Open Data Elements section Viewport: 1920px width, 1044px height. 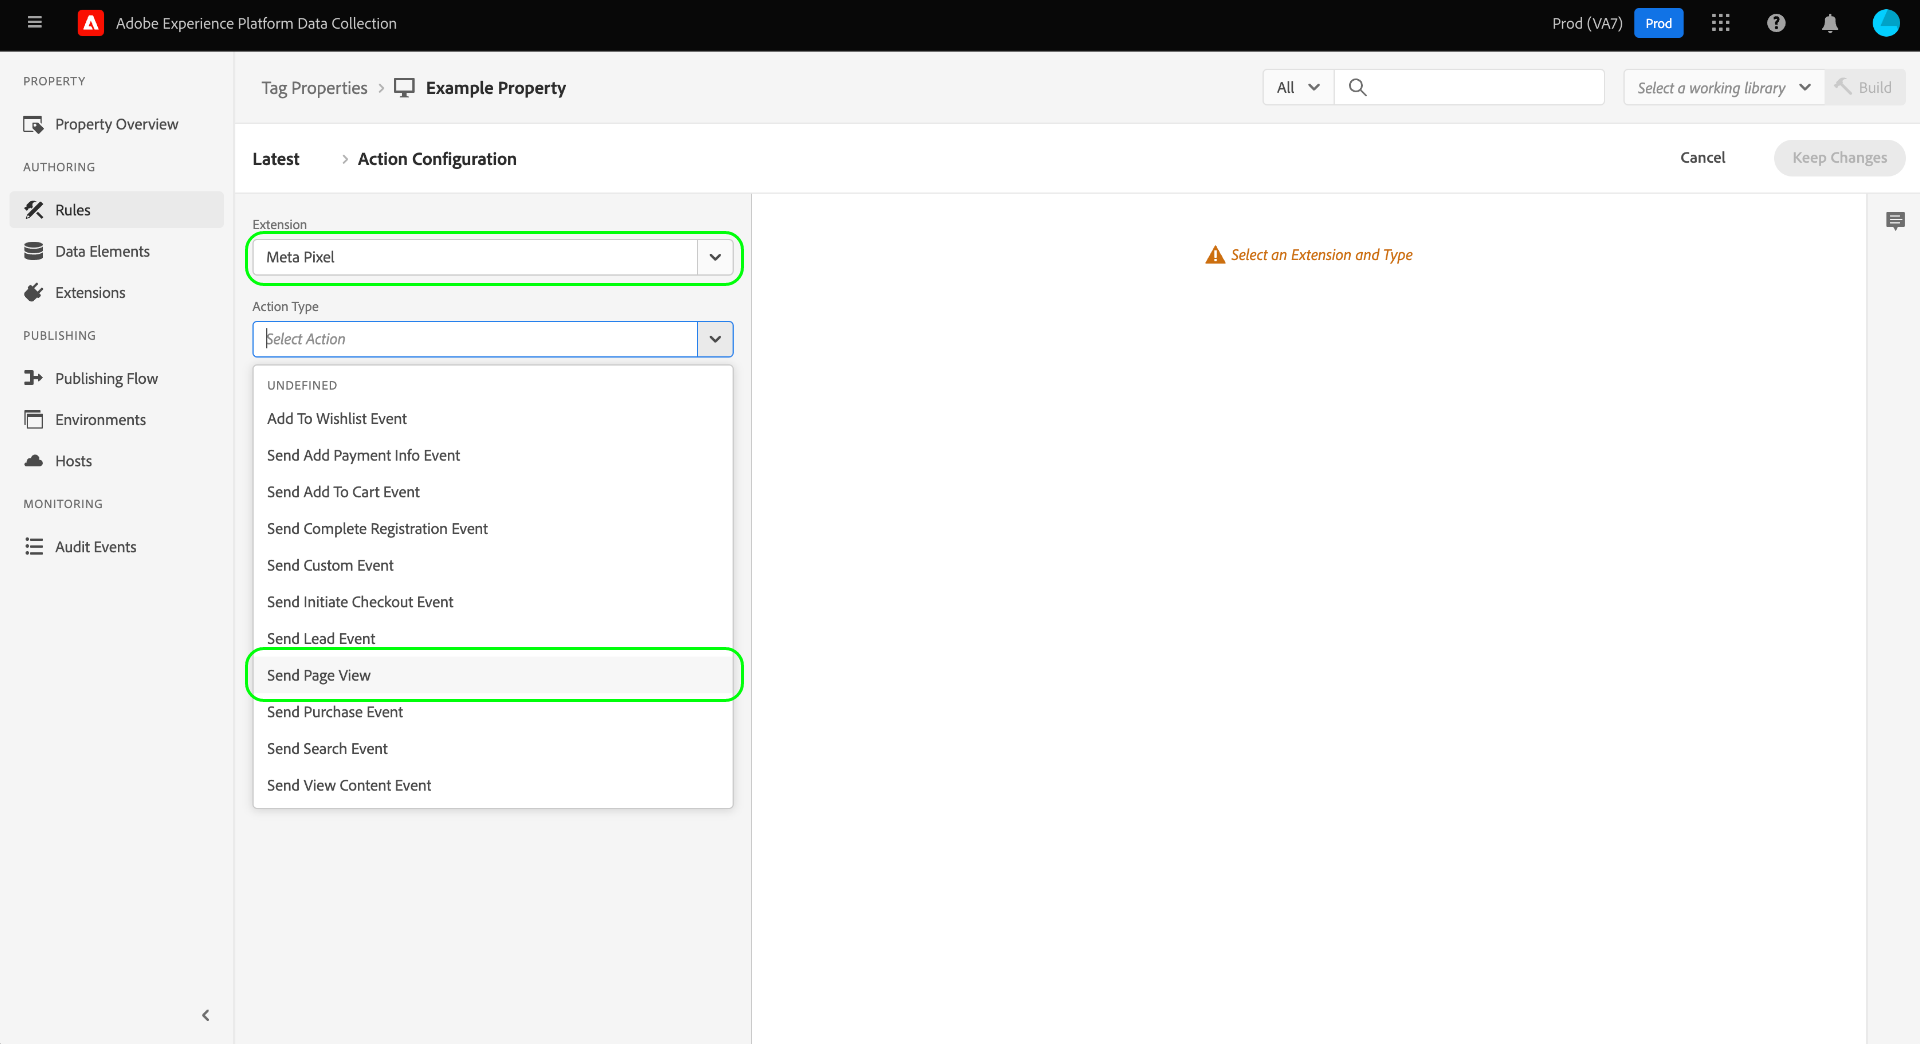click(x=117, y=251)
